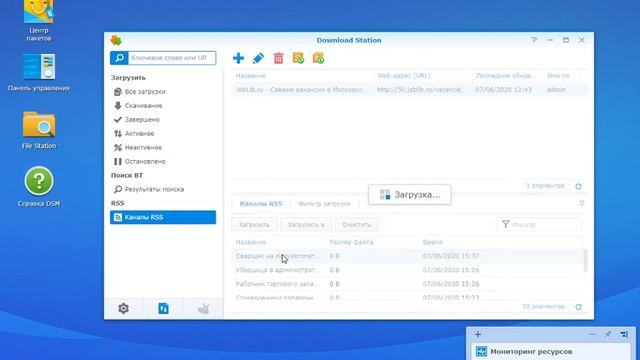Open the settings gear at the sidebar bottom
The height and width of the screenshot is (360, 640).
(x=123, y=309)
